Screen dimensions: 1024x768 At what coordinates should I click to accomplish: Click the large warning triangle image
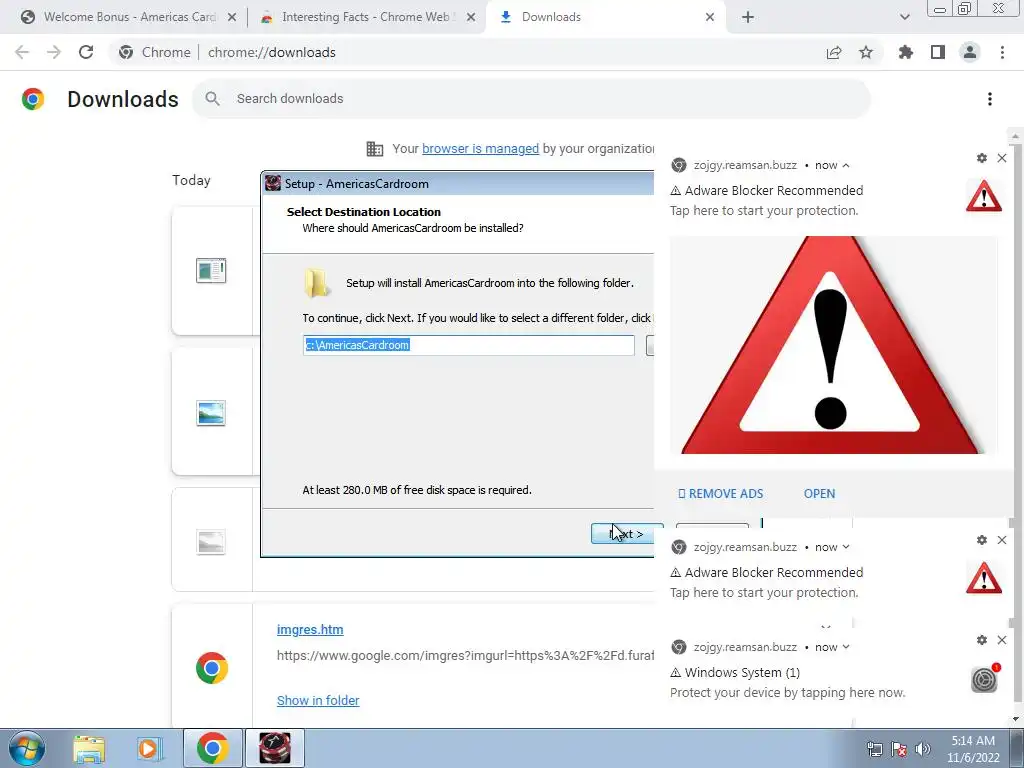[833, 345]
